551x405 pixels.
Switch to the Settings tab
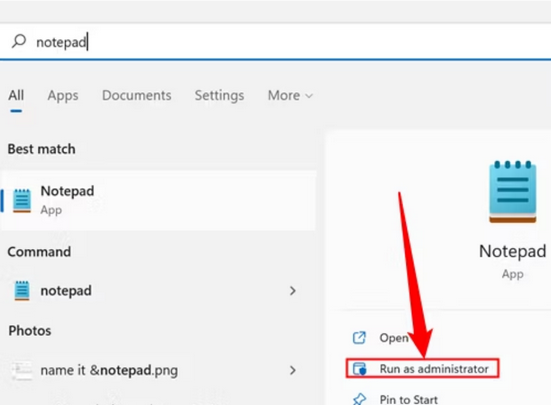[x=219, y=95]
